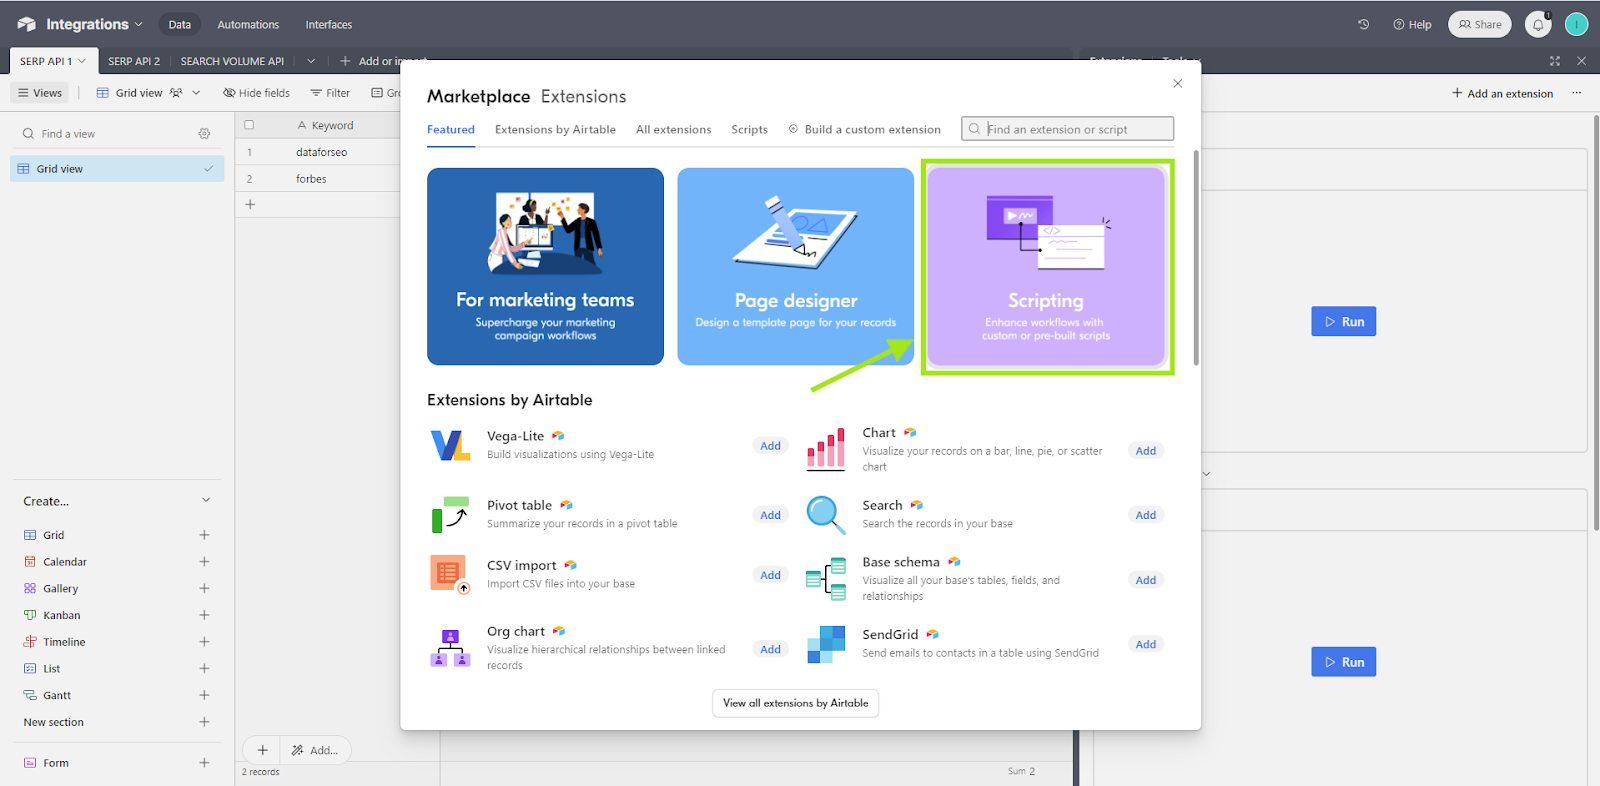
Task: Toggle the Views sidebar
Action: [x=40, y=93]
